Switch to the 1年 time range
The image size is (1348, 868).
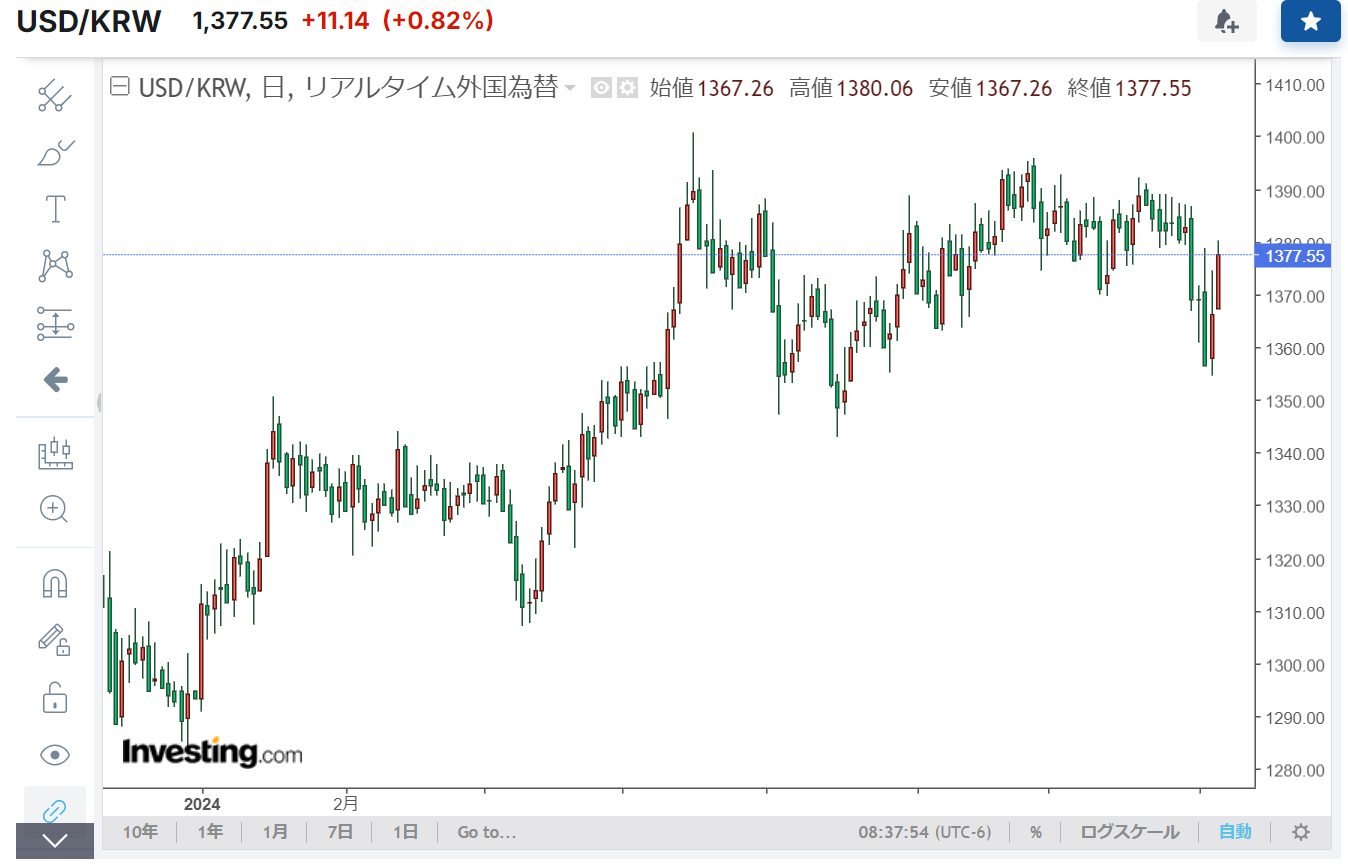click(210, 832)
